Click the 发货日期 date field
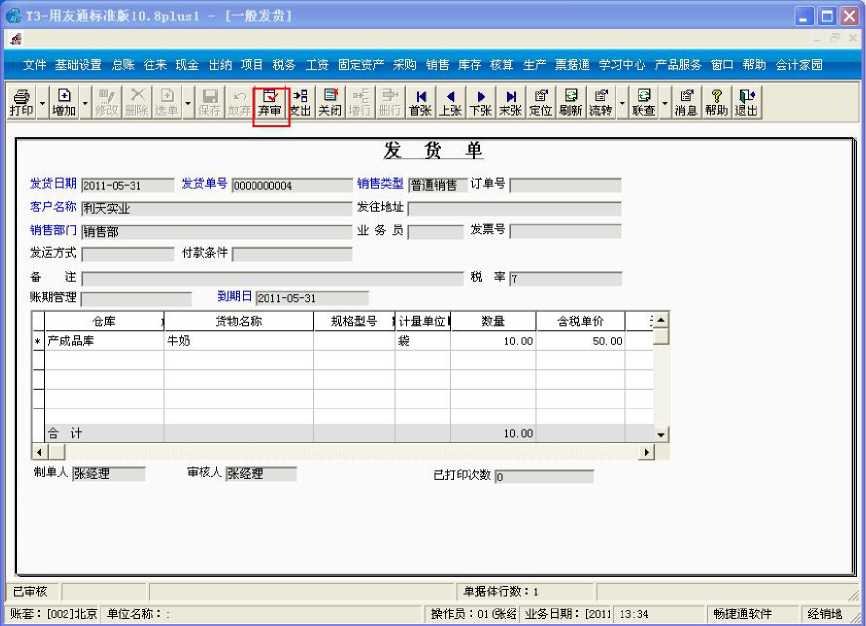 [128, 185]
